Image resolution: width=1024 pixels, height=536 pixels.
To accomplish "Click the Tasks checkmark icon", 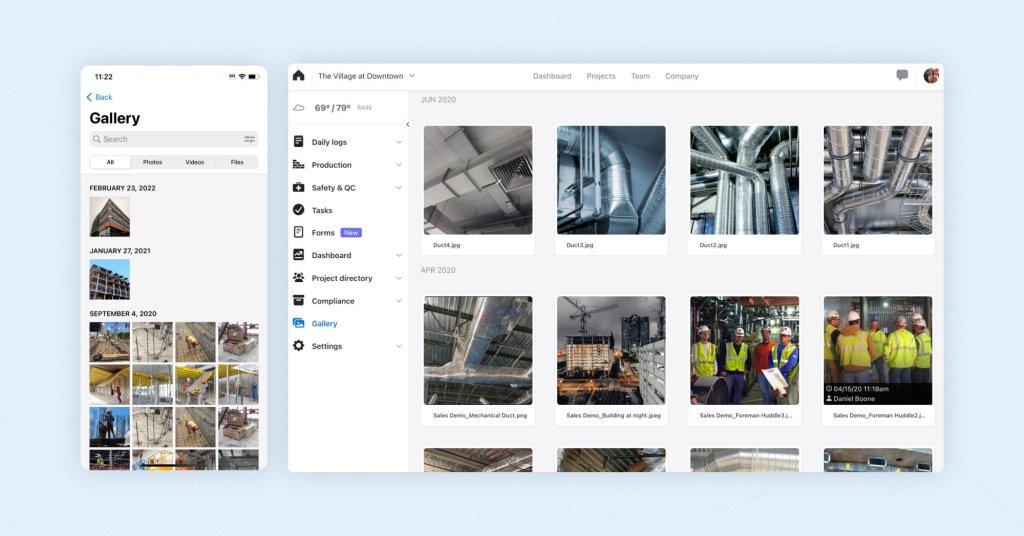I will point(298,210).
